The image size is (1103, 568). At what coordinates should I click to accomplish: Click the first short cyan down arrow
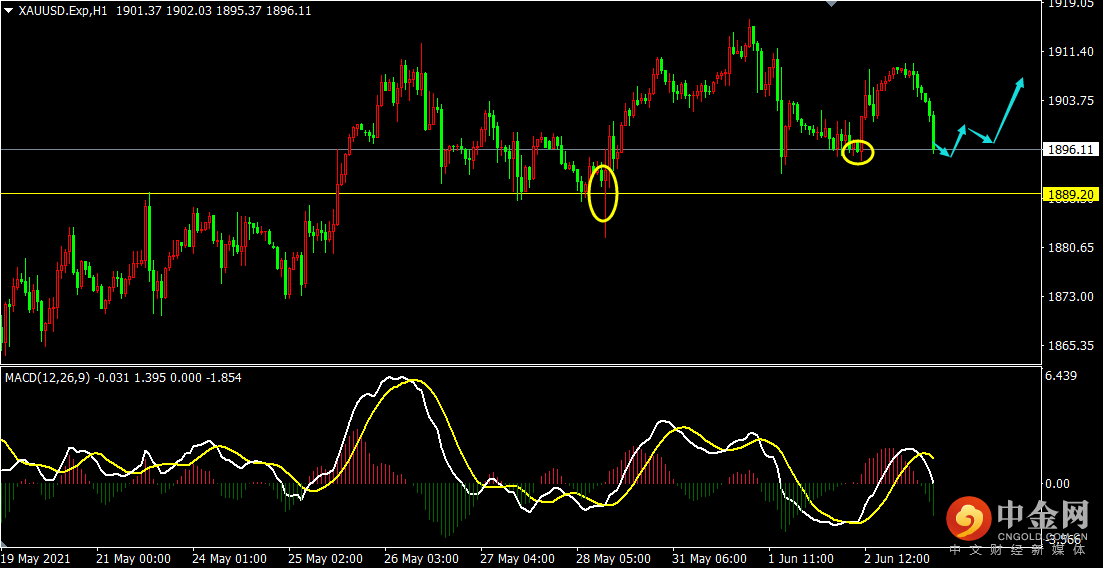(943, 151)
